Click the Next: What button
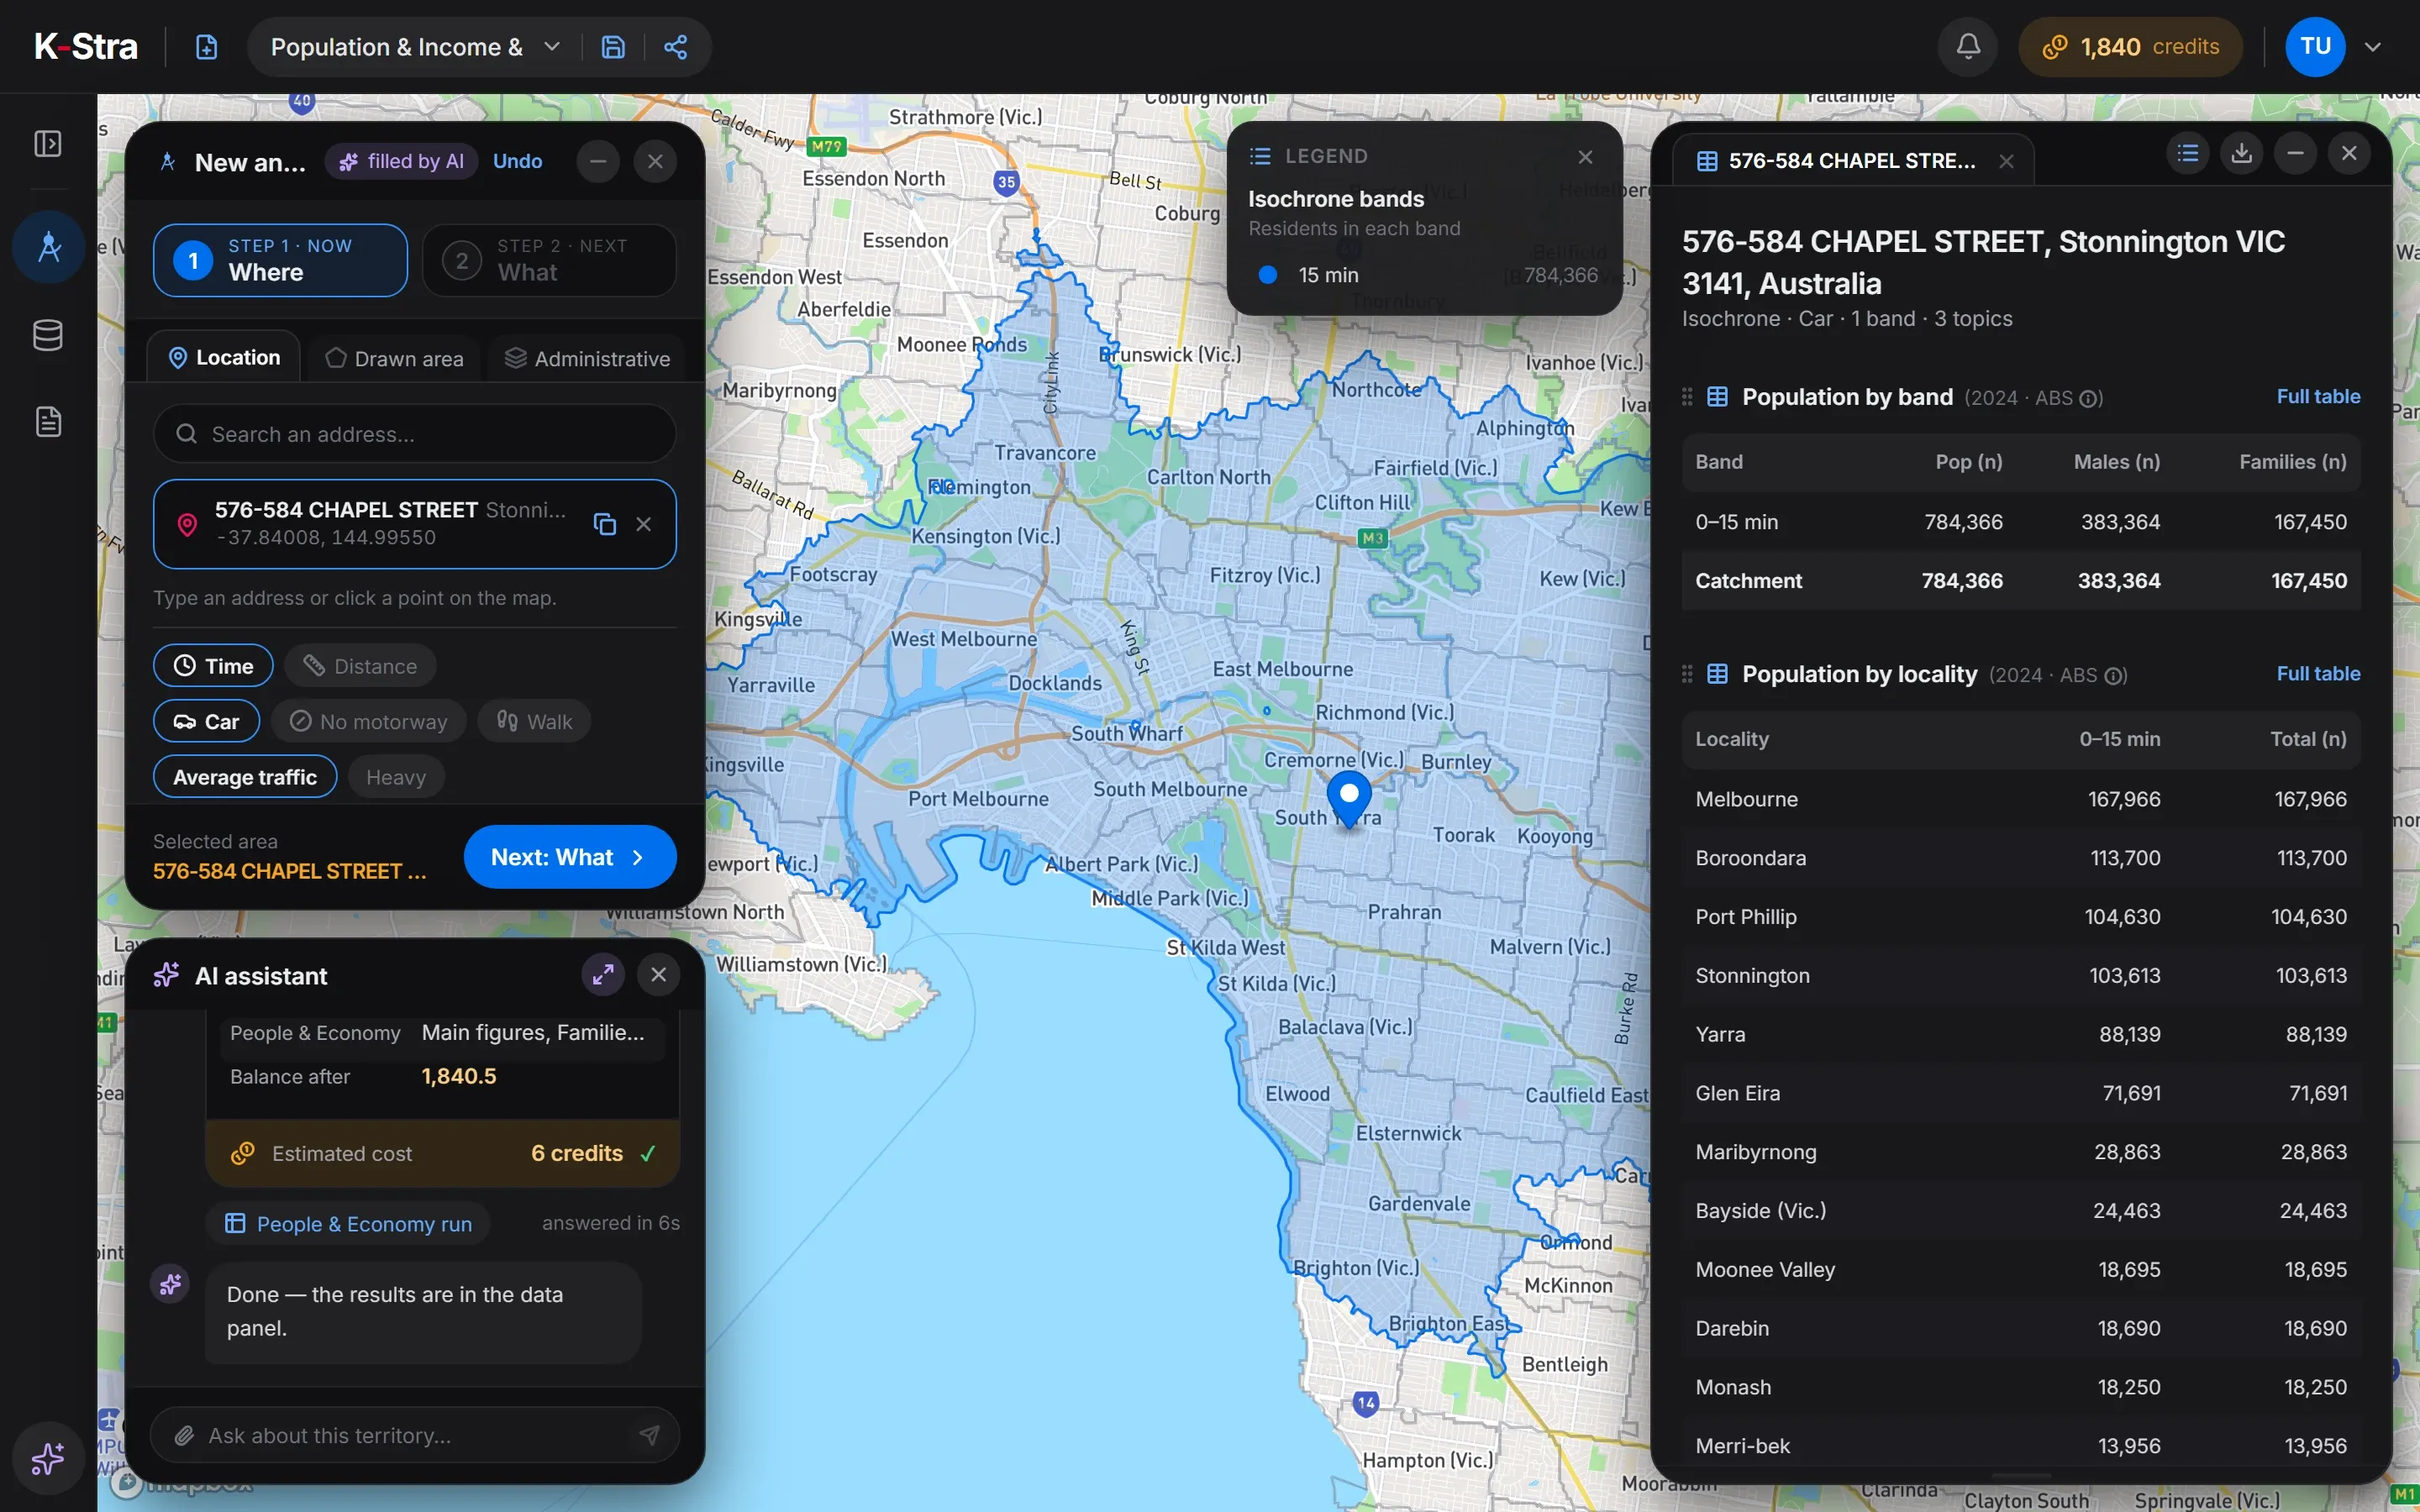Screen dimensions: 2420x1512 570,857
